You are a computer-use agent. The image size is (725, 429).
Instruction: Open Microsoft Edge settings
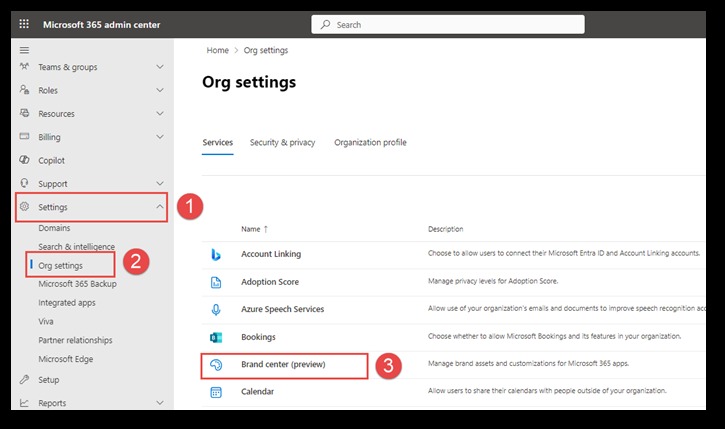click(x=66, y=359)
